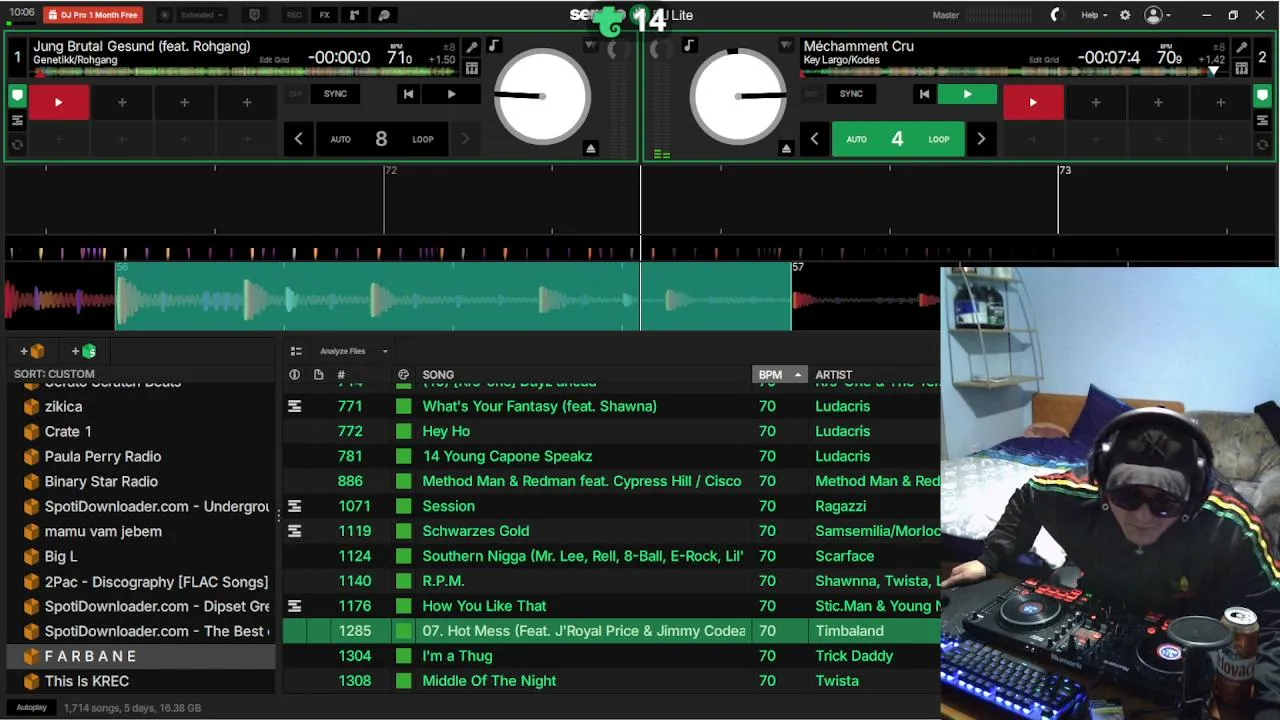The image size is (1280, 720).
Task: Select track Hot Mess by Timbaland
Action: pyautogui.click(x=611, y=631)
